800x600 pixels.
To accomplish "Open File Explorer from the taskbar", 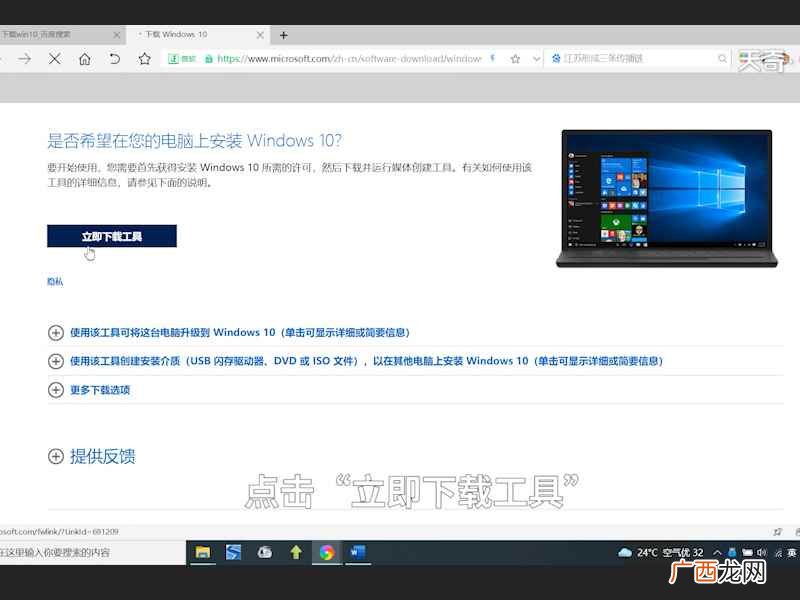I will point(203,553).
